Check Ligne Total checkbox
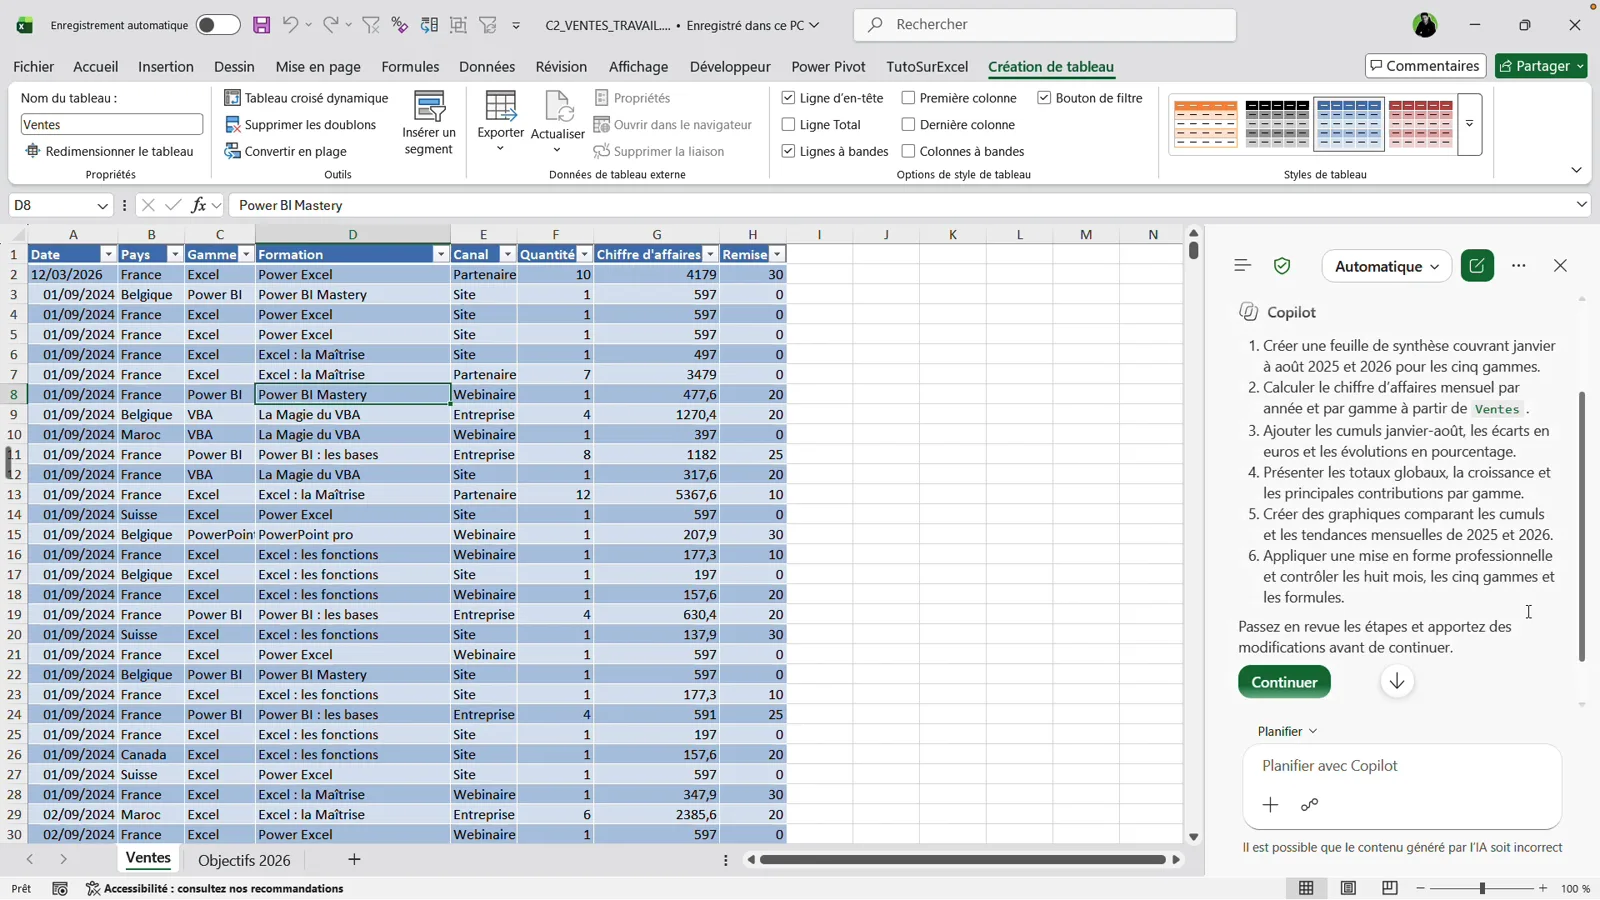Screen dimensions: 1600x900 tap(788, 125)
